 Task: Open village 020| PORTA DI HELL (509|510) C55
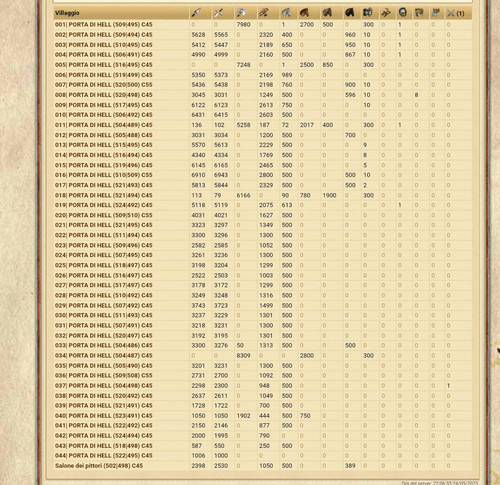click(104, 215)
